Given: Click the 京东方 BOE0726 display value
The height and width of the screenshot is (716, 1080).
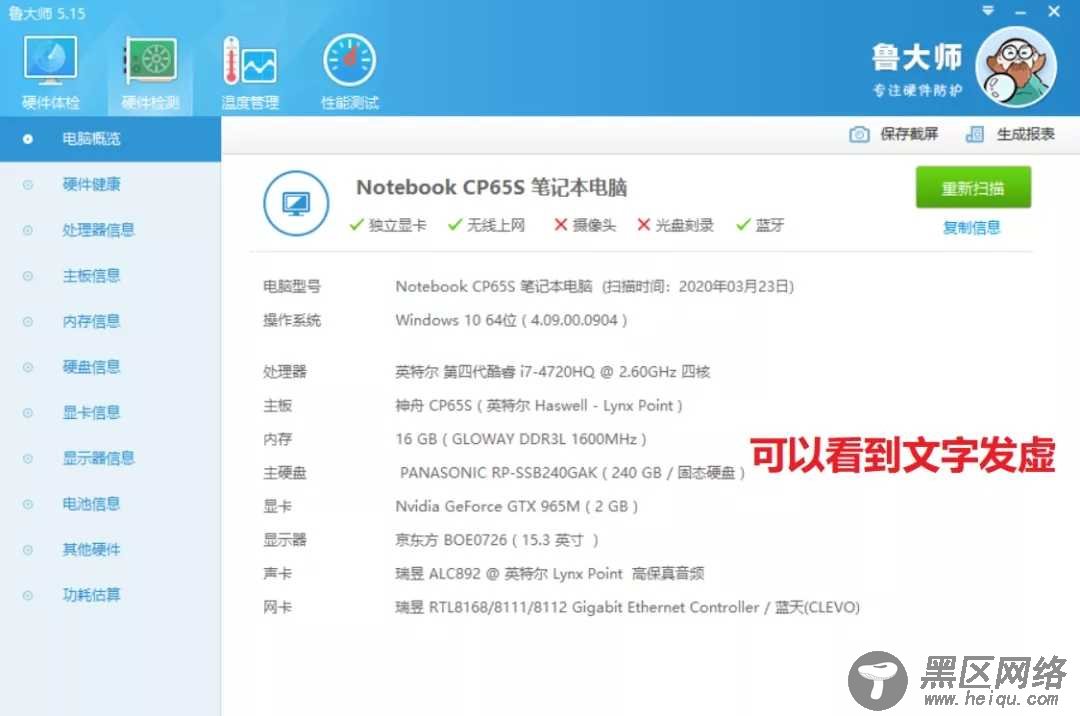Looking at the screenshot, I should pyautogui.click(x=497, y=540).
